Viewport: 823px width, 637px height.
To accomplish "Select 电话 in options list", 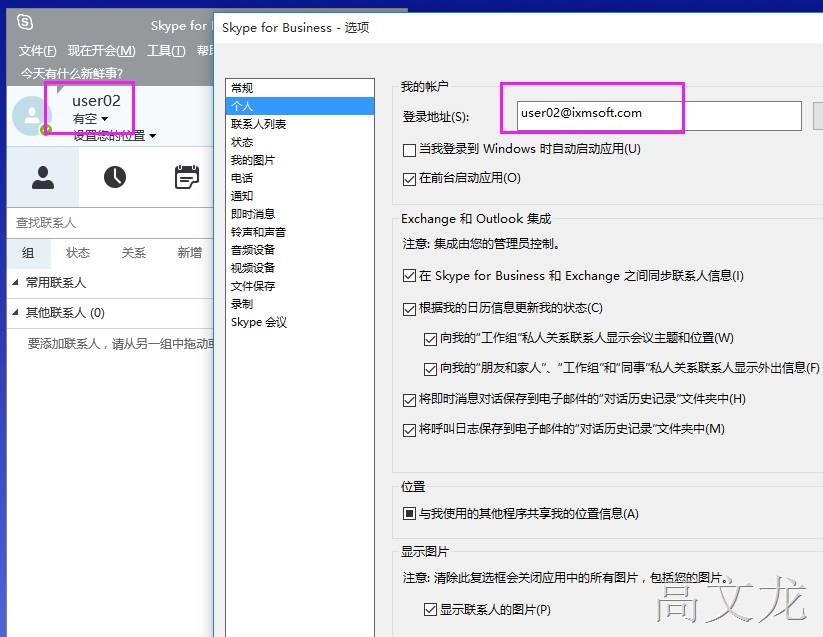I will (x=300, y=178).
